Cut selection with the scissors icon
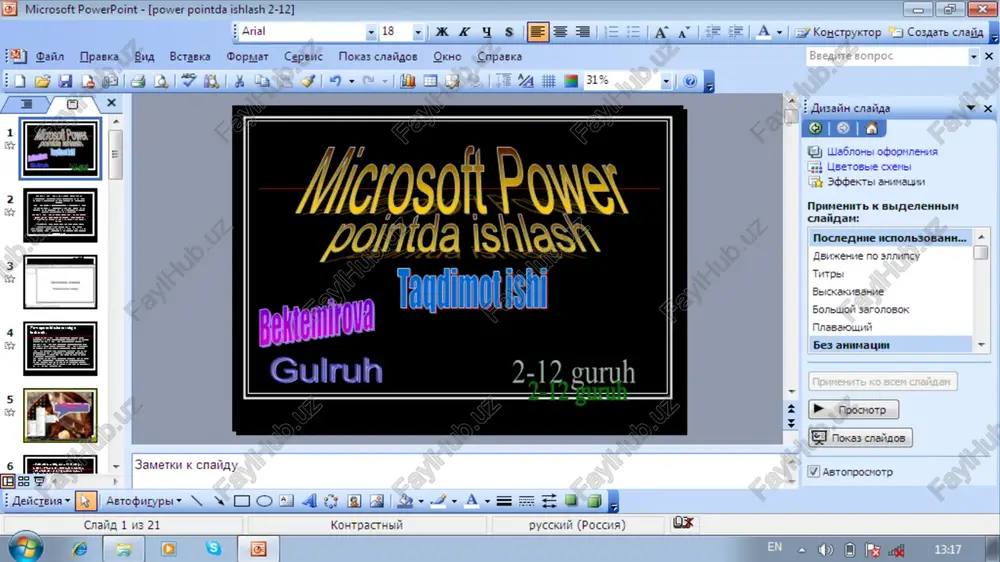The image size is (1000, 562). pyautogui.click(x=239, y=81)
